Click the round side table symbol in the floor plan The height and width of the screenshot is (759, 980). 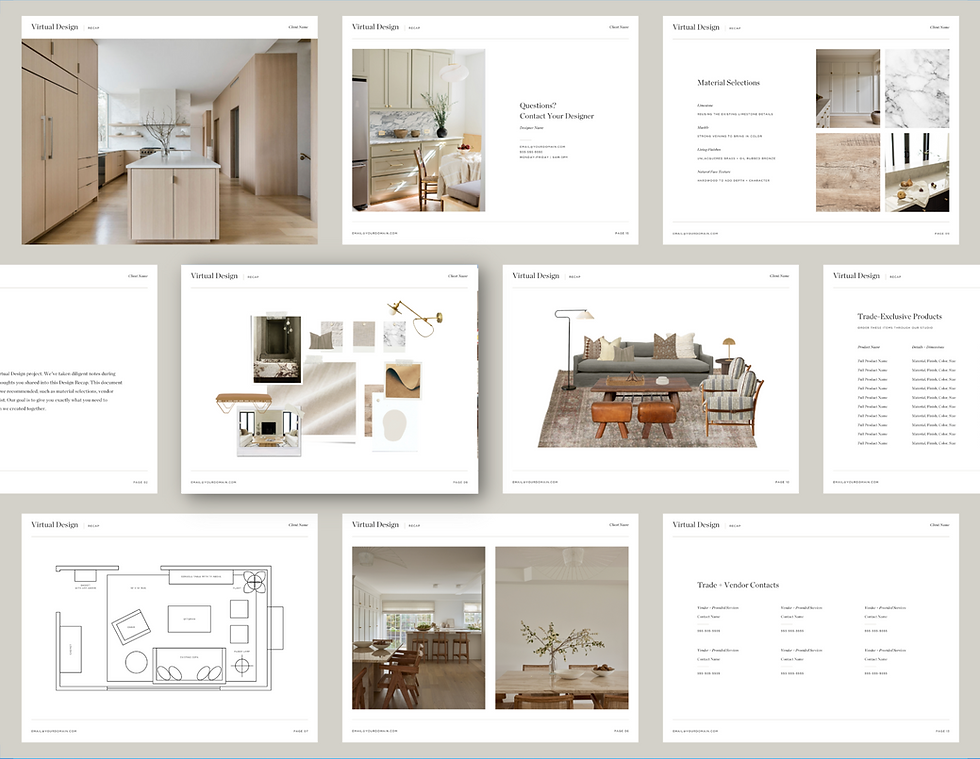pyautogui.click(x=137, y=662)
